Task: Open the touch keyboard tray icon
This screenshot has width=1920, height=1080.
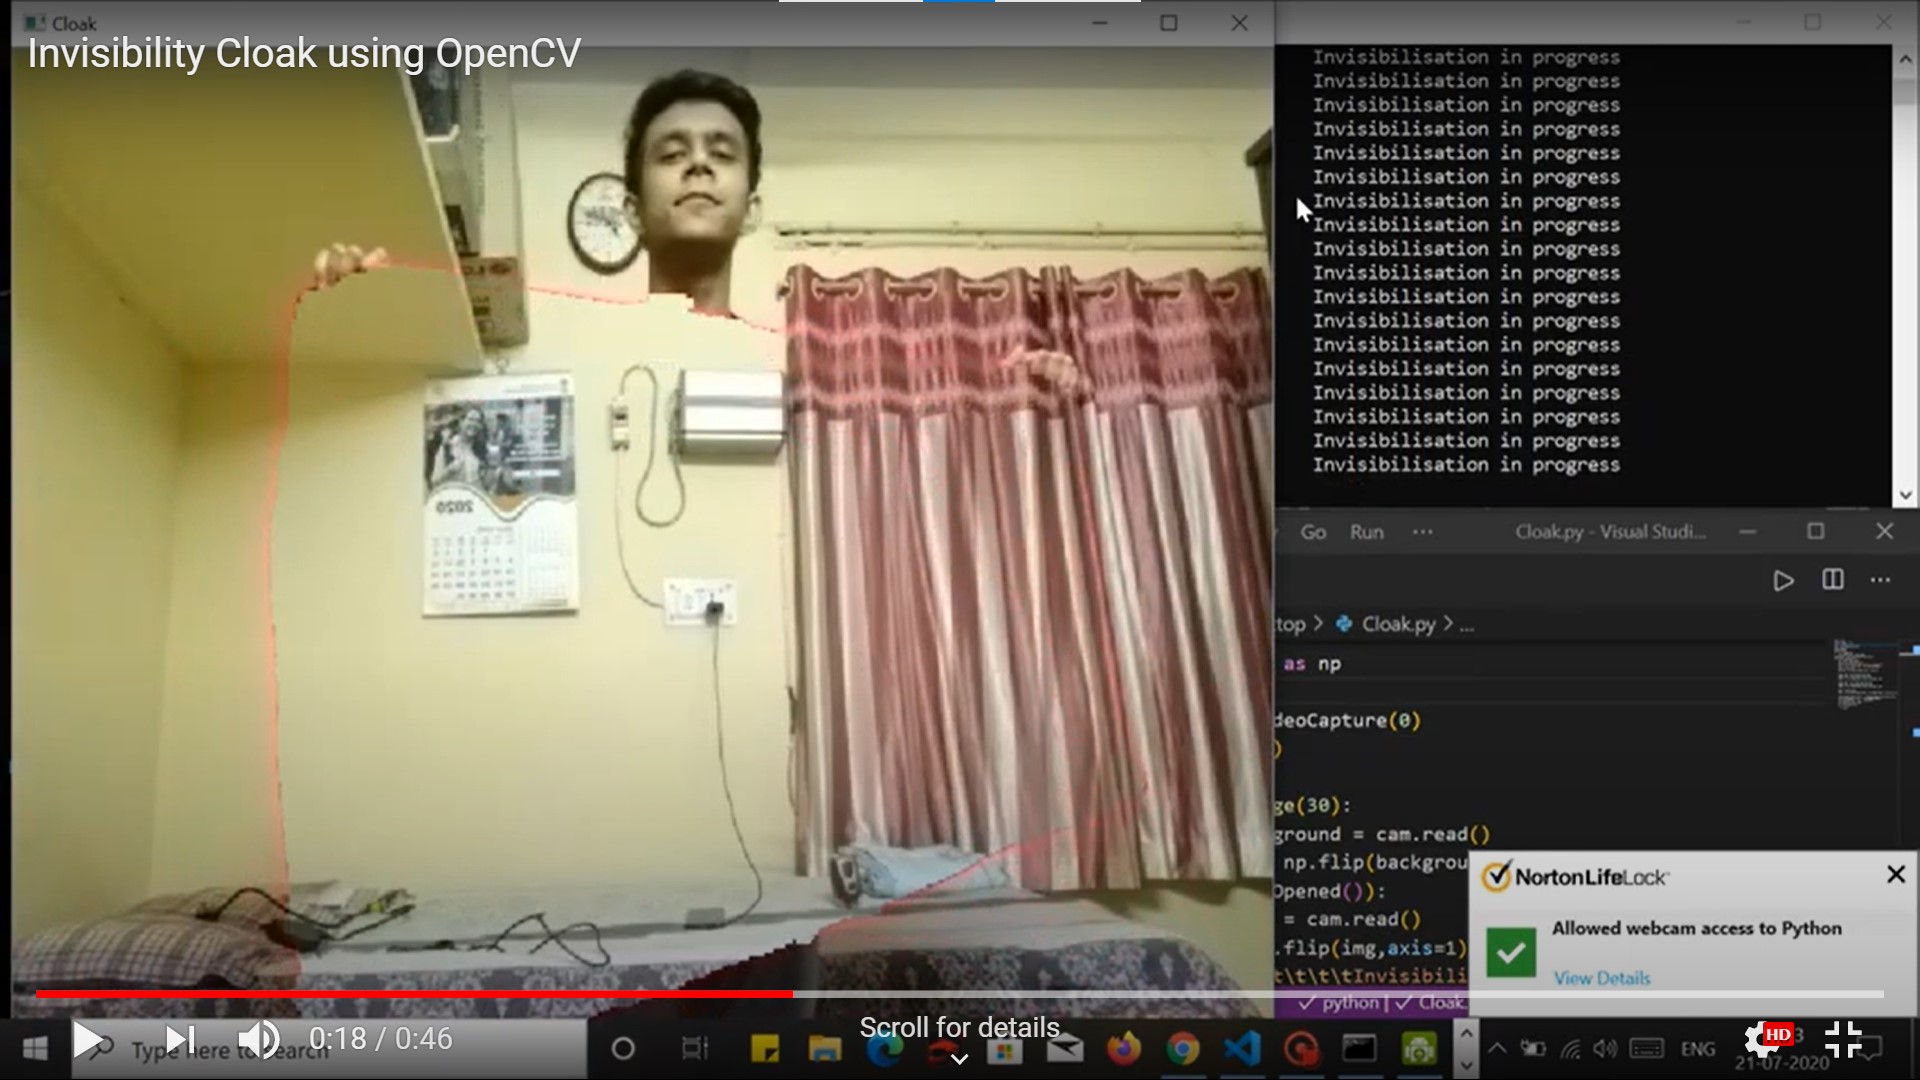Action: coord(1646,1048)
